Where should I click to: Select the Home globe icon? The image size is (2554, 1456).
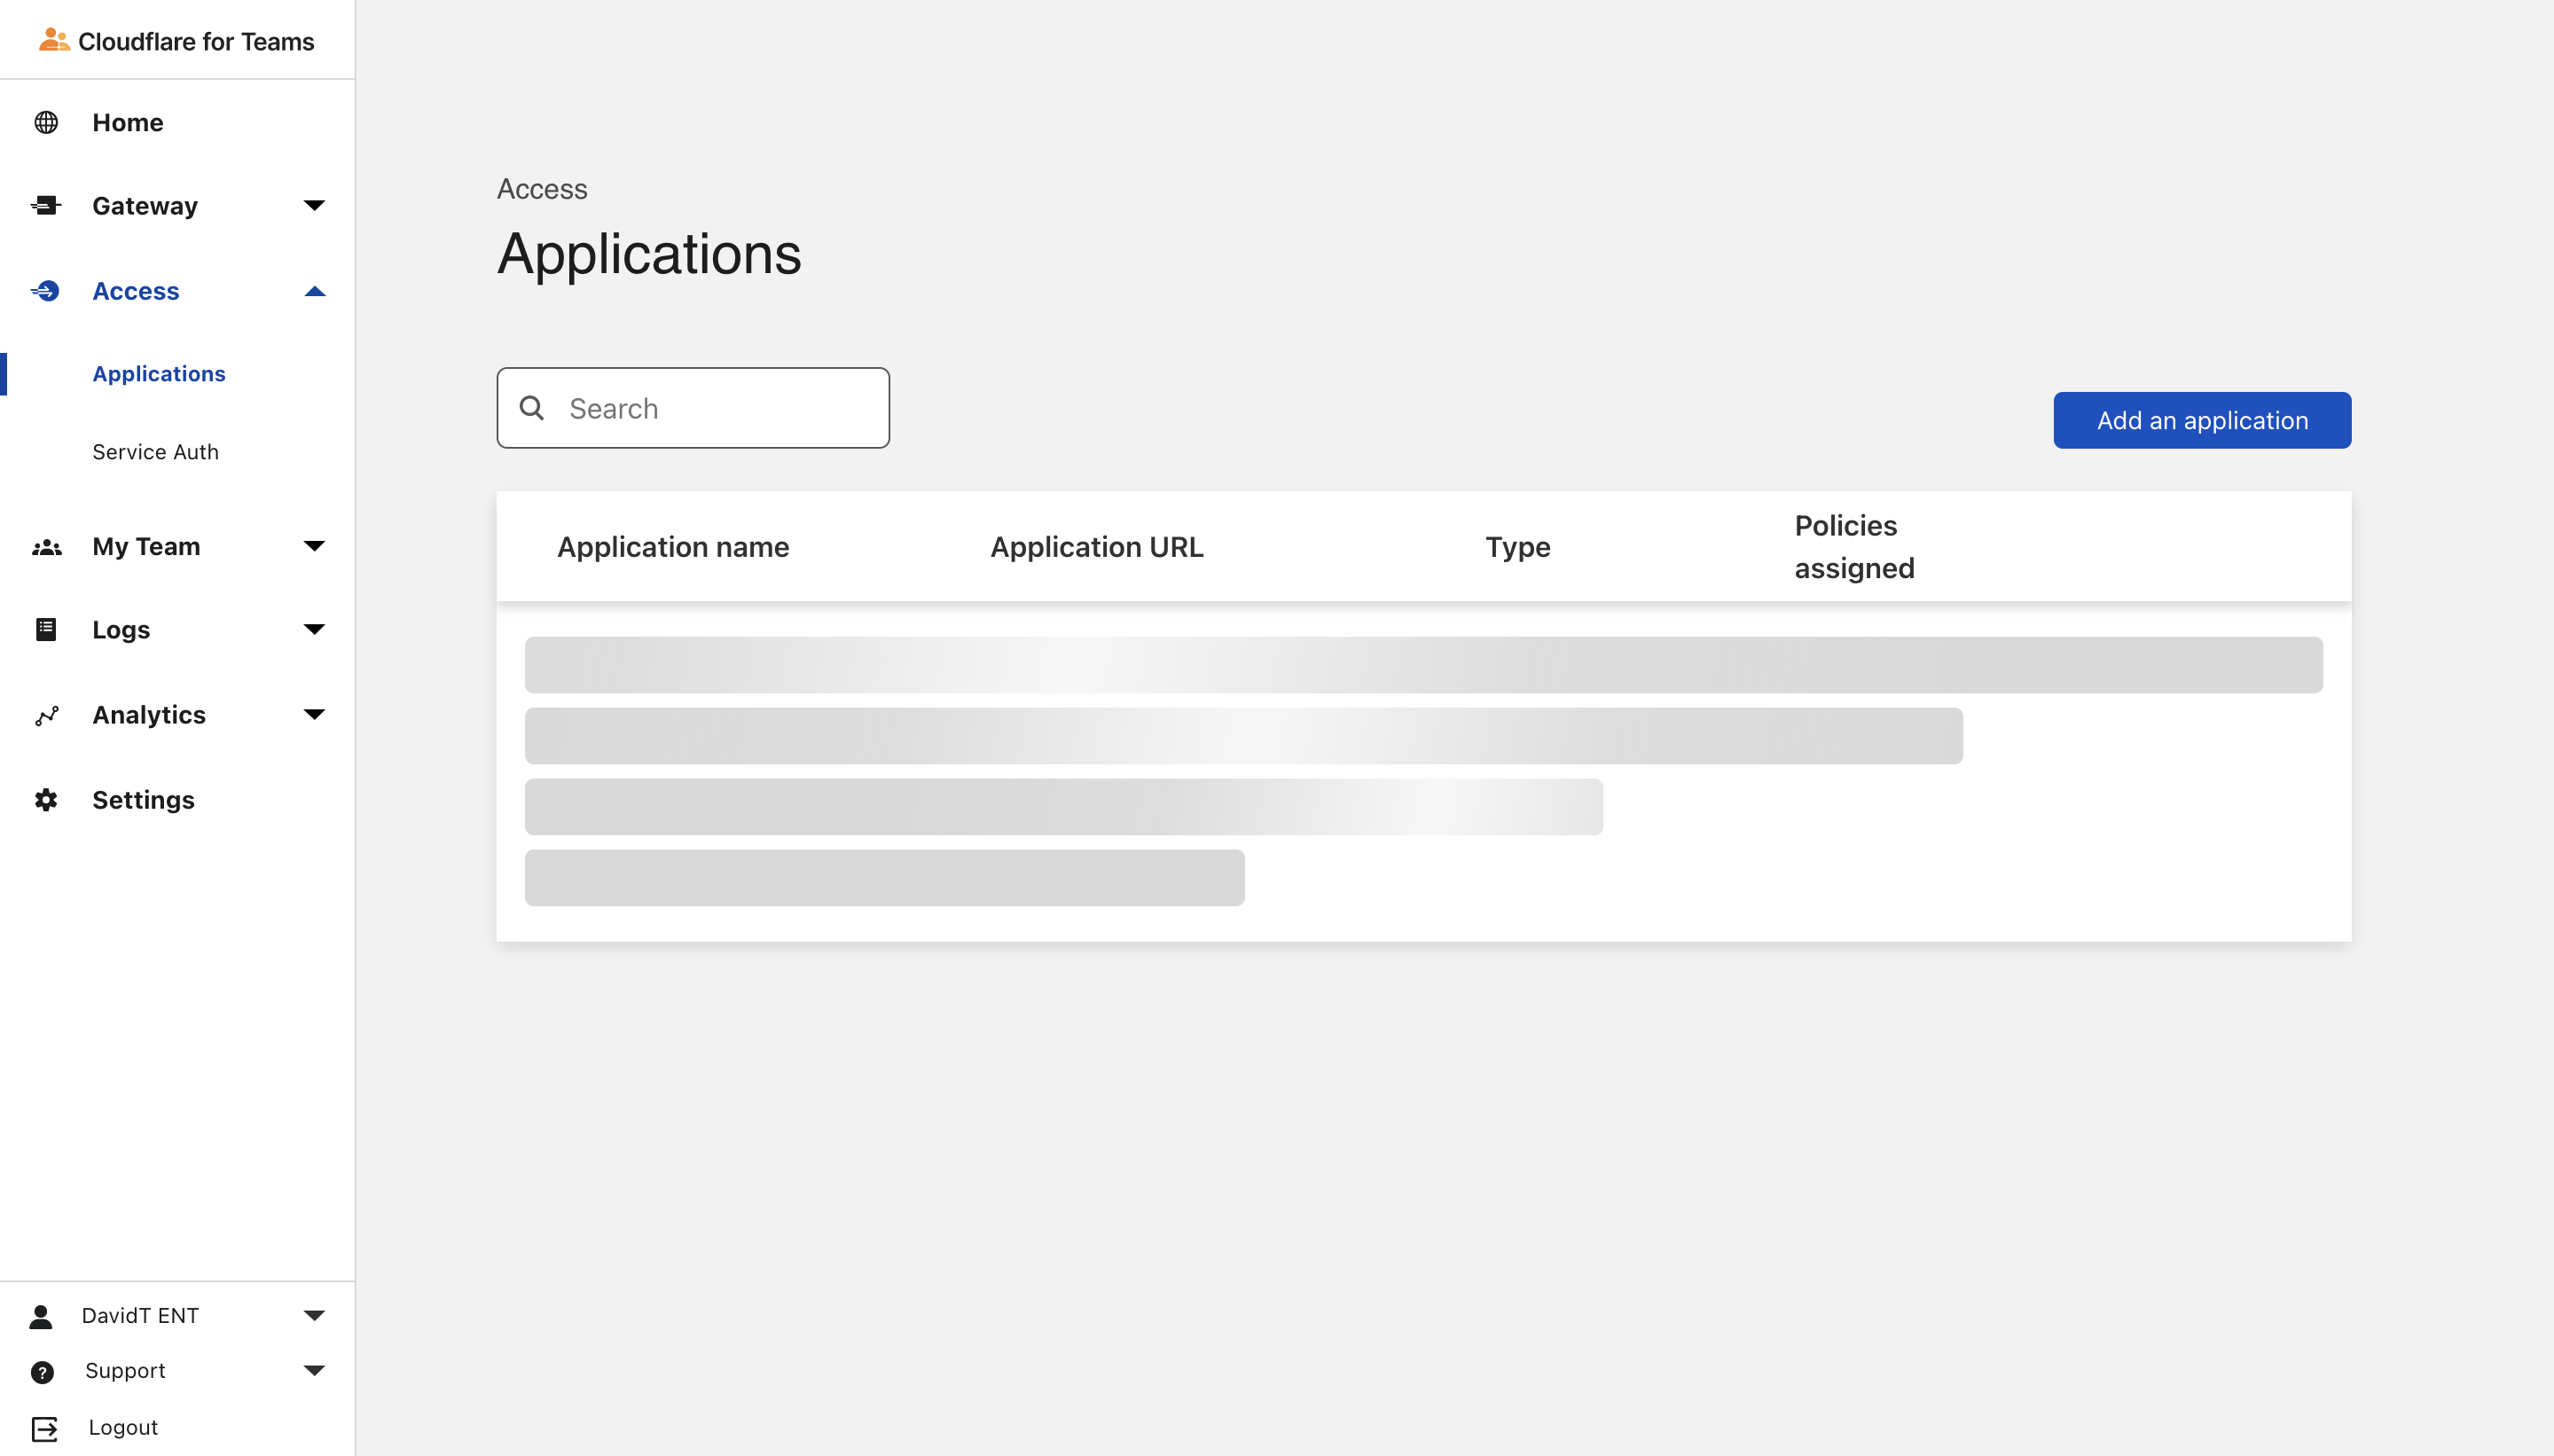click(48, 122)
